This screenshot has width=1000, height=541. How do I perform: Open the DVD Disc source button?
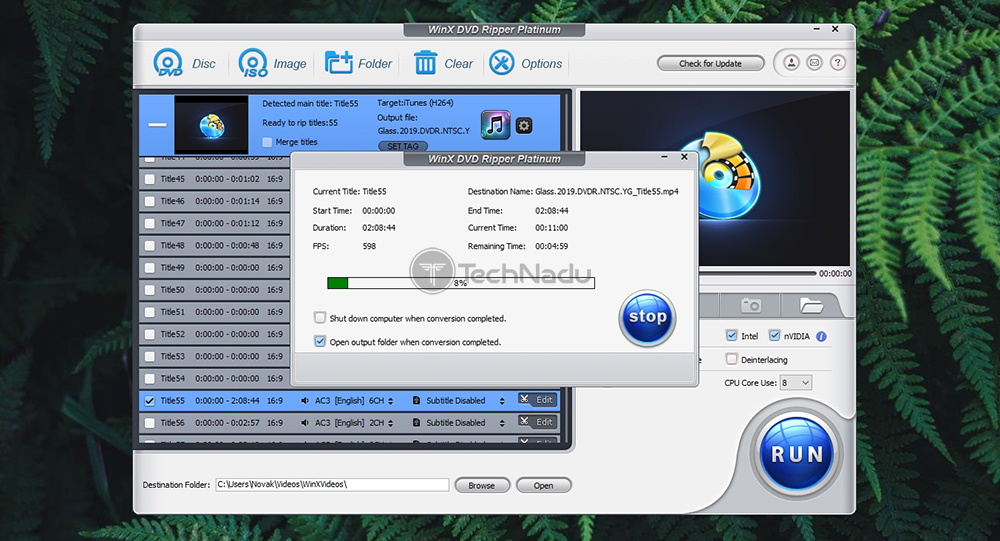(x=184, y=63)
